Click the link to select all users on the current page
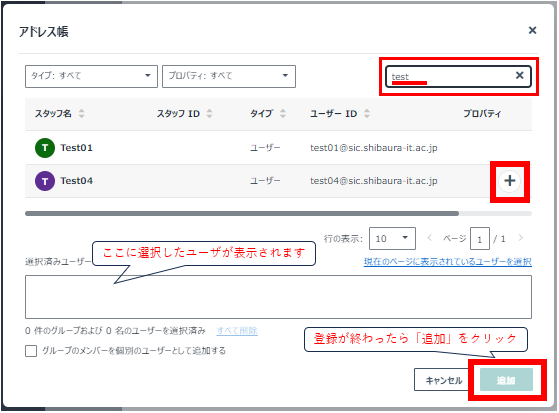Image resolution: width=559 pixels, height=413 pixels. (x=447, y=262)
